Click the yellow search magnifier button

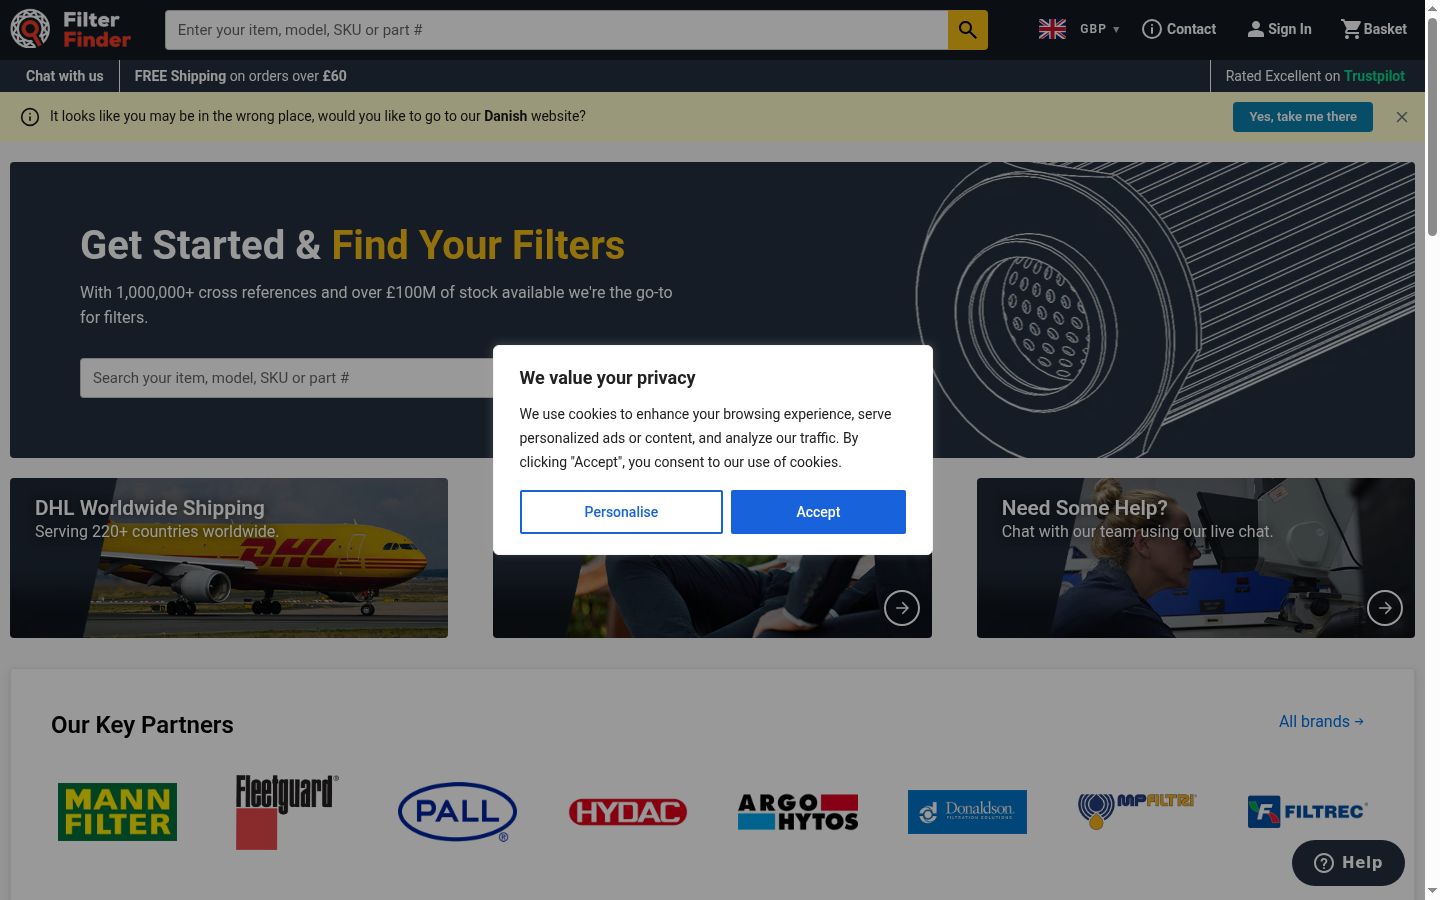pos(967,30)
